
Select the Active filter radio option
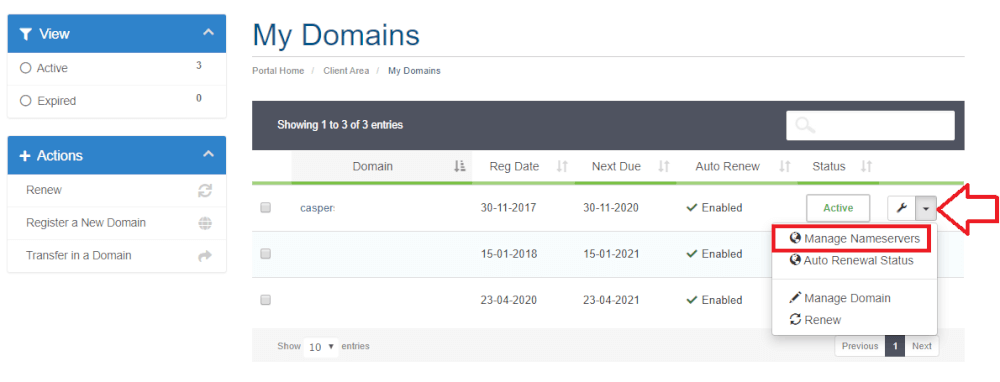(x=26, y=68)
